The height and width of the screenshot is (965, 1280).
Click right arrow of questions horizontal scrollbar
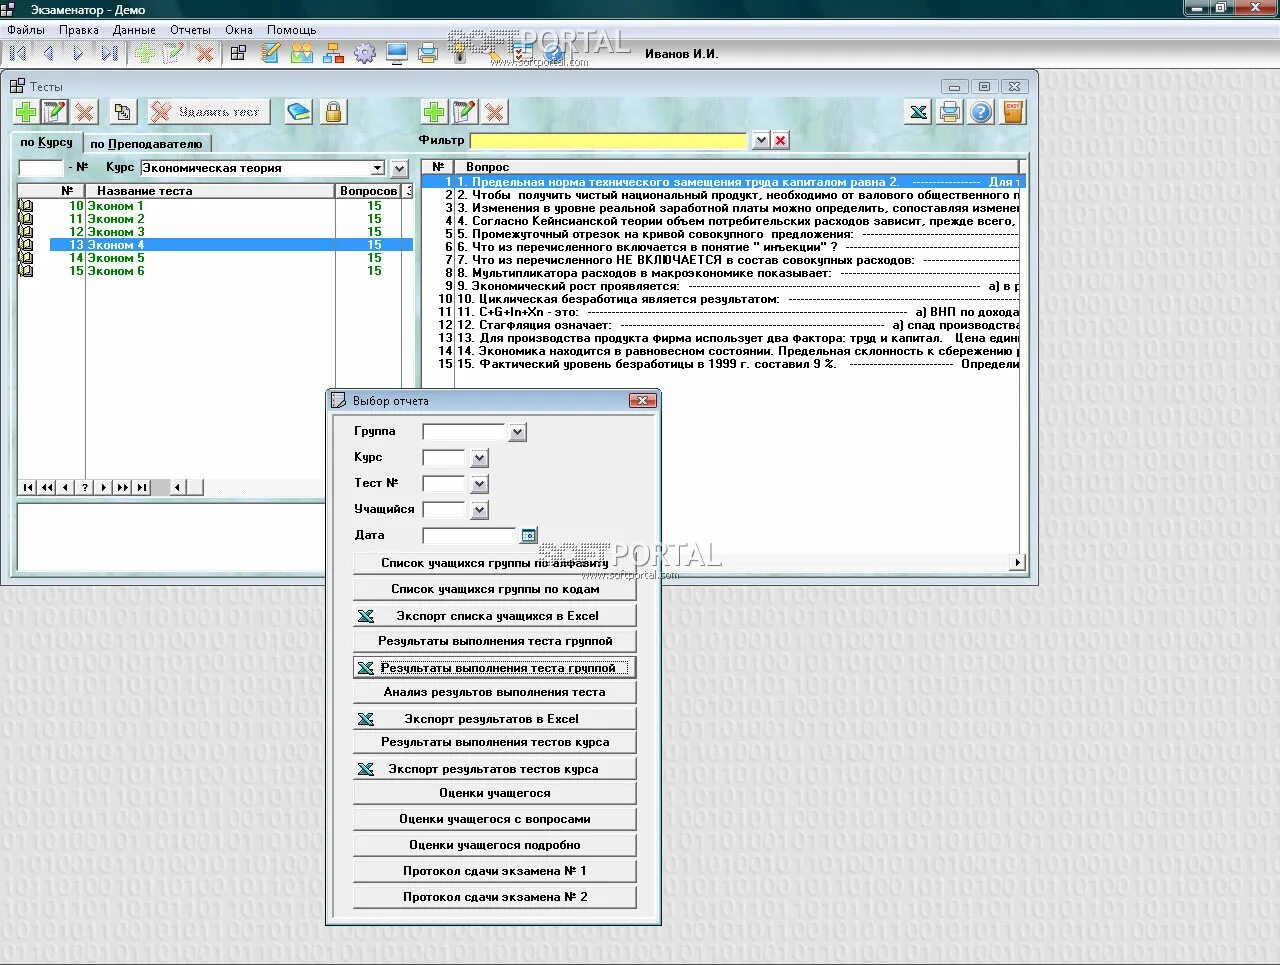click(x=1018, y=562)
